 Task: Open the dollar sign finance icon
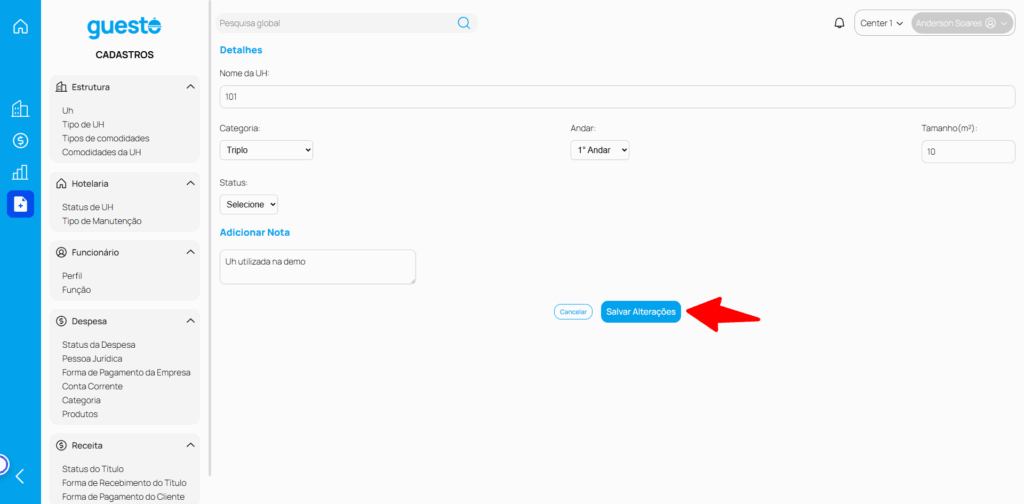(x=20, y=141)
